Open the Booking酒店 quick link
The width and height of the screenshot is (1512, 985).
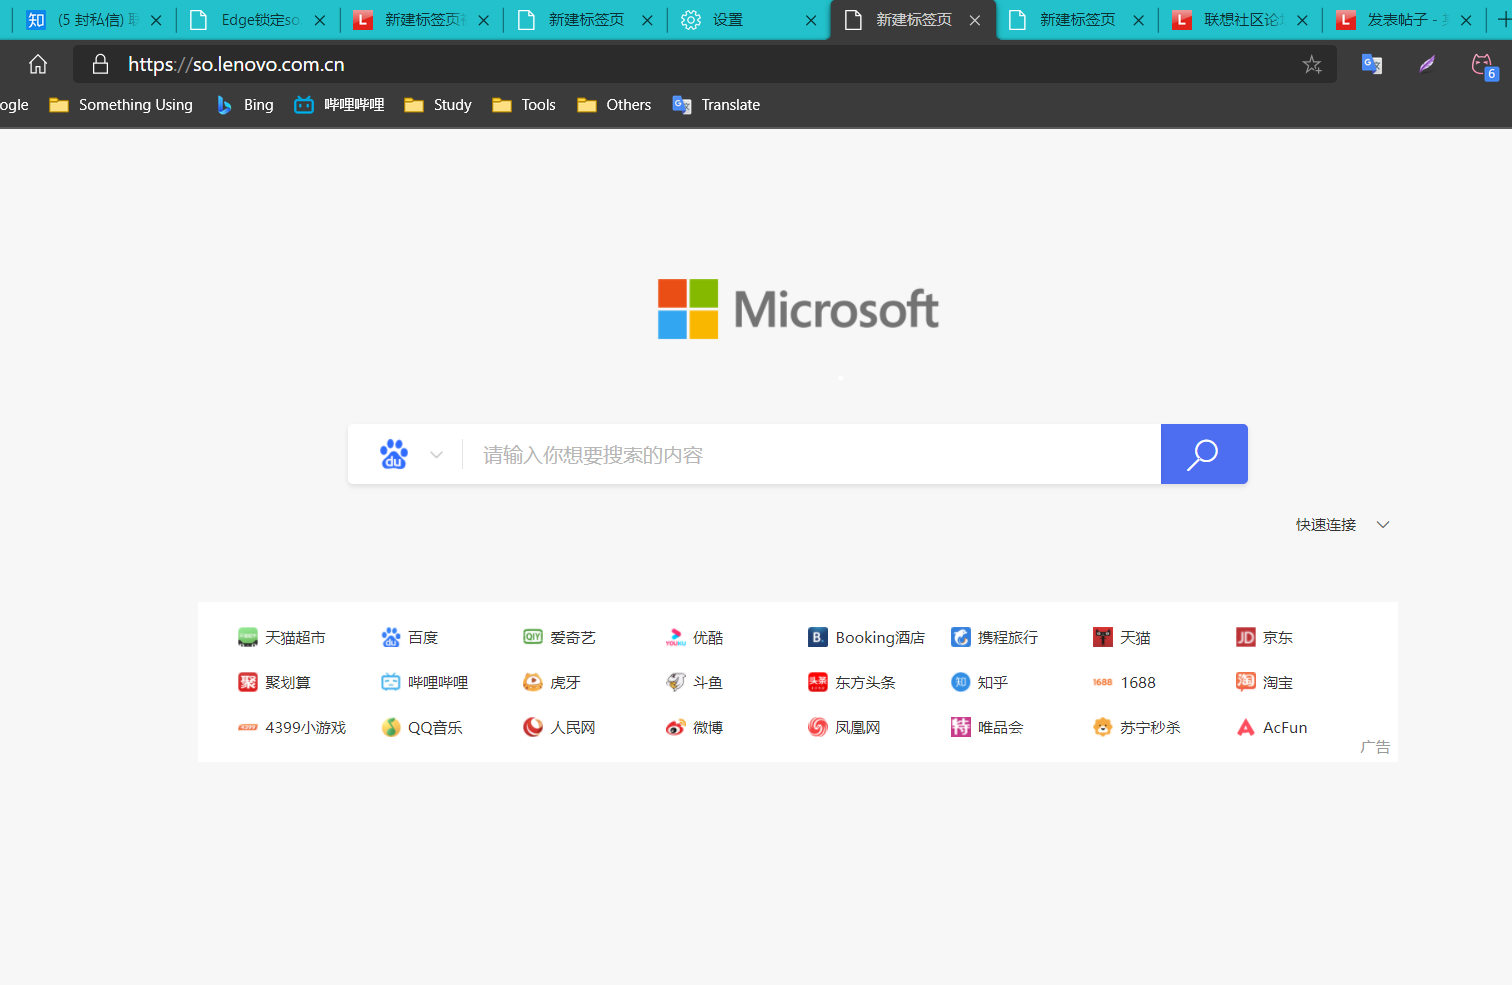[x=866, y=637]
